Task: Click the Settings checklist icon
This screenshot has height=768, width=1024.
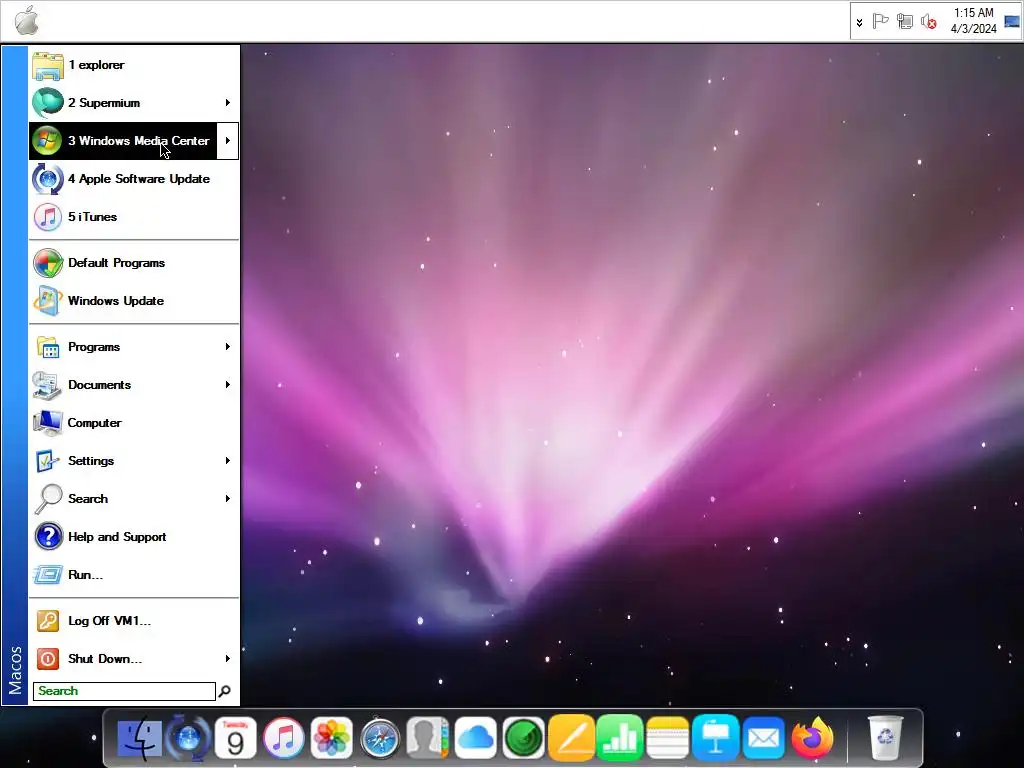Action: pyautogui.click(x=48, y=460)
